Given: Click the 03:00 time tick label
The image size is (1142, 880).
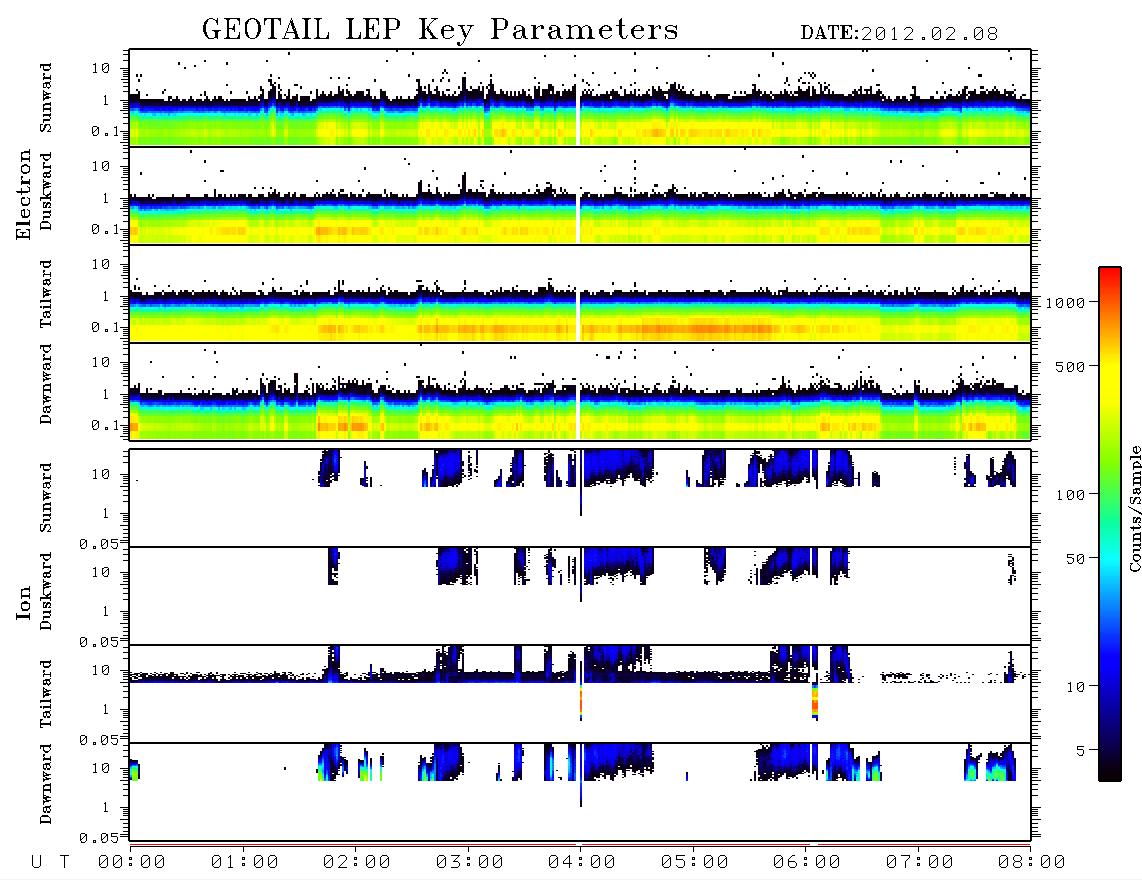Looking at the screenshot, I should [x=470, y=863].
